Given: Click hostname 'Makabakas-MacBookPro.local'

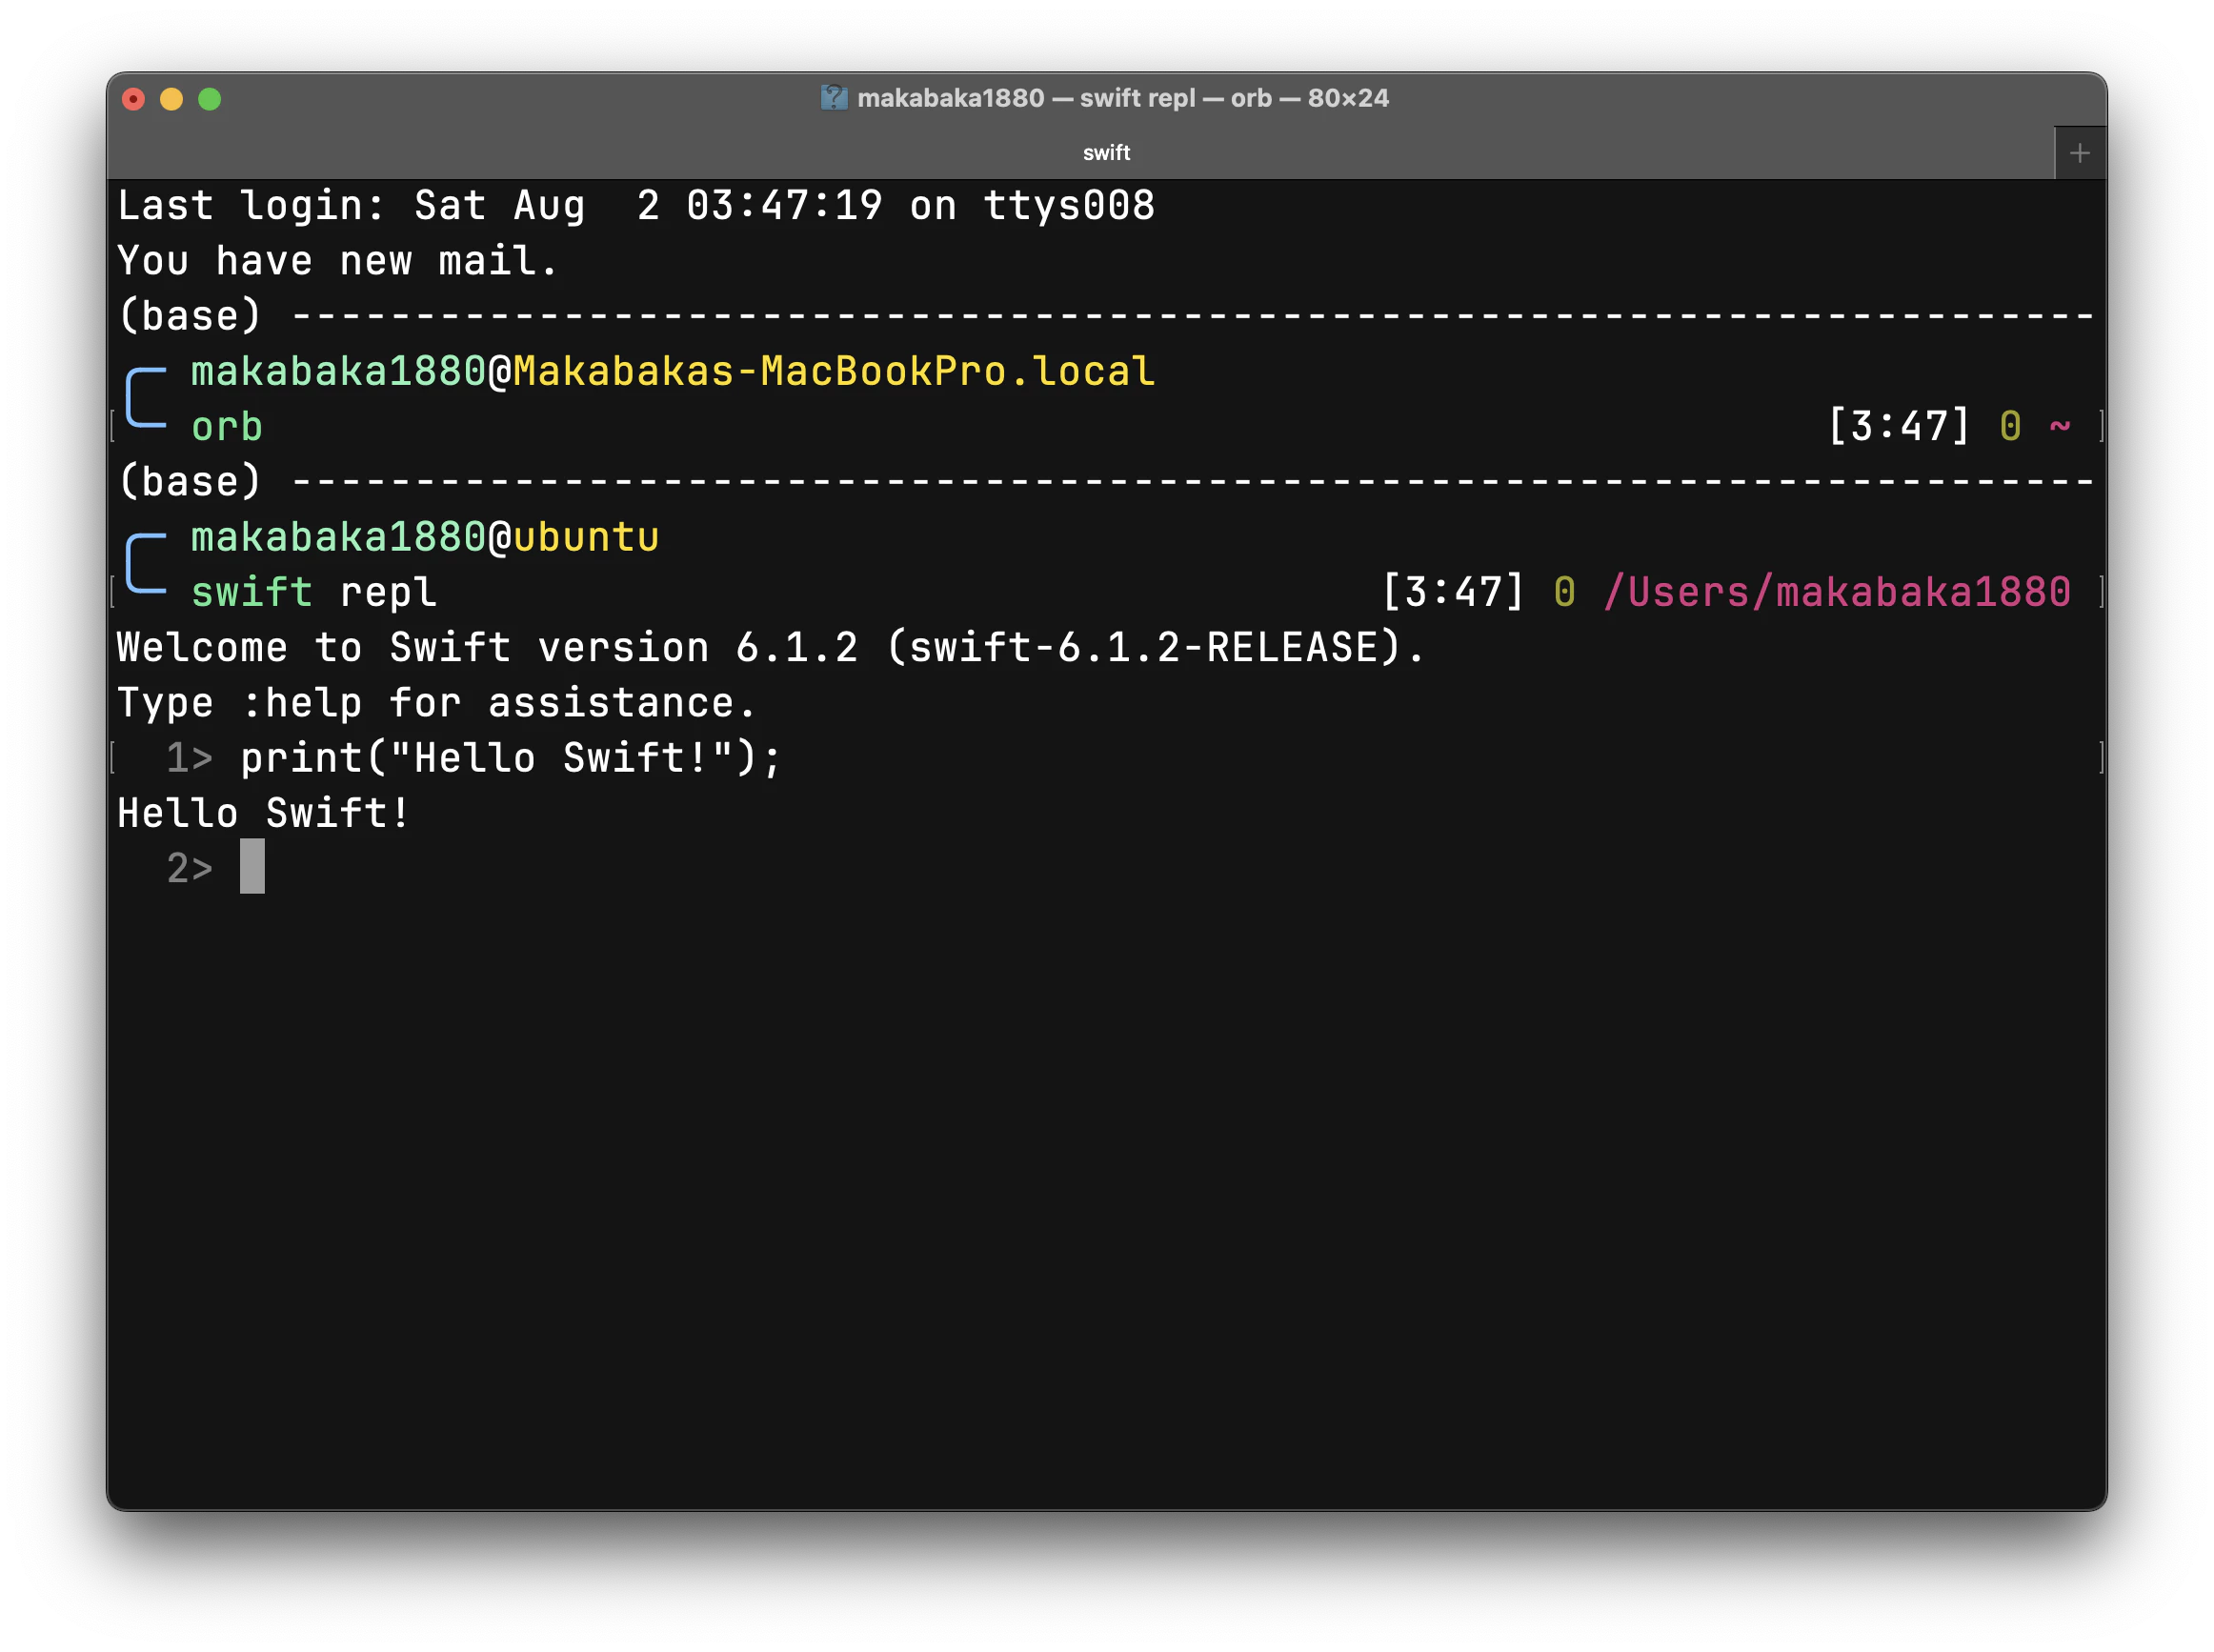Looking at the screenshot, I should point(834,372).
